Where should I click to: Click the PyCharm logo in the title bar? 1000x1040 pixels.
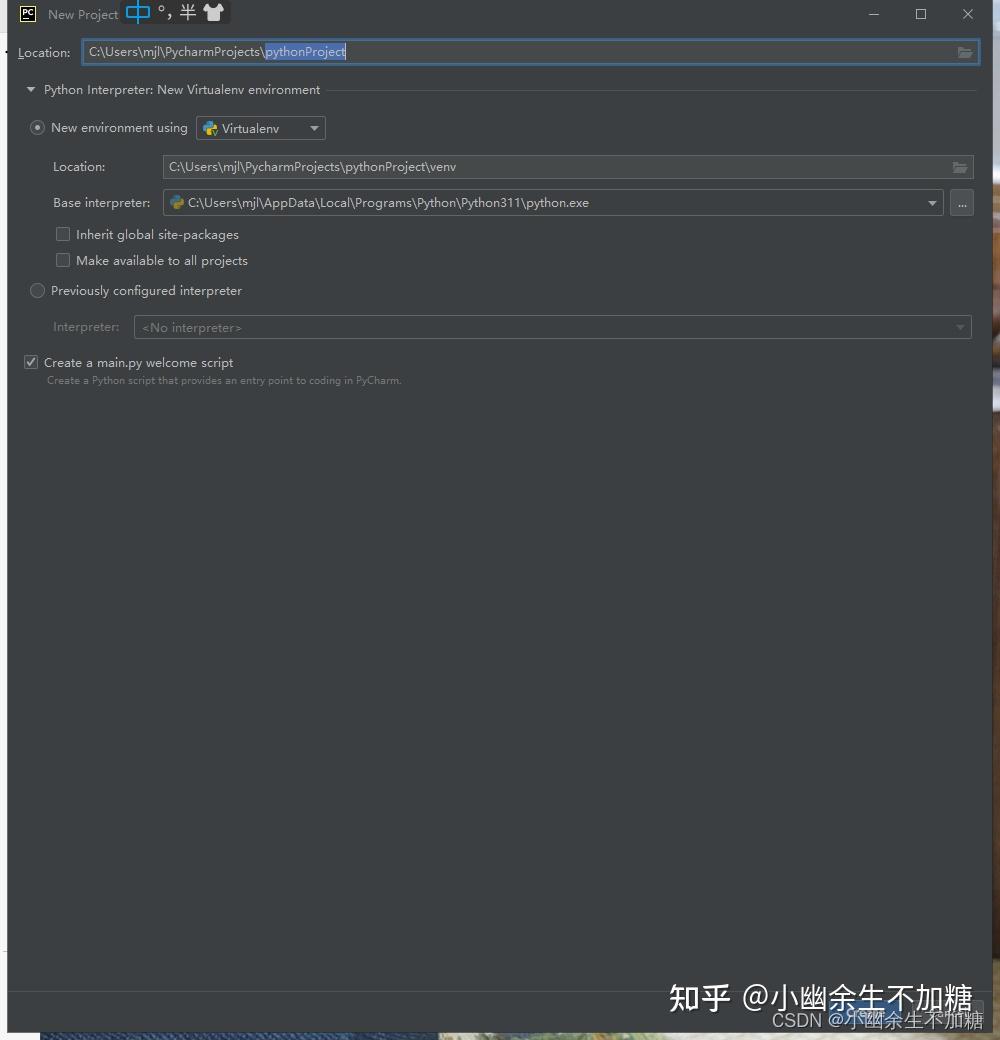[x=26, y=14]
